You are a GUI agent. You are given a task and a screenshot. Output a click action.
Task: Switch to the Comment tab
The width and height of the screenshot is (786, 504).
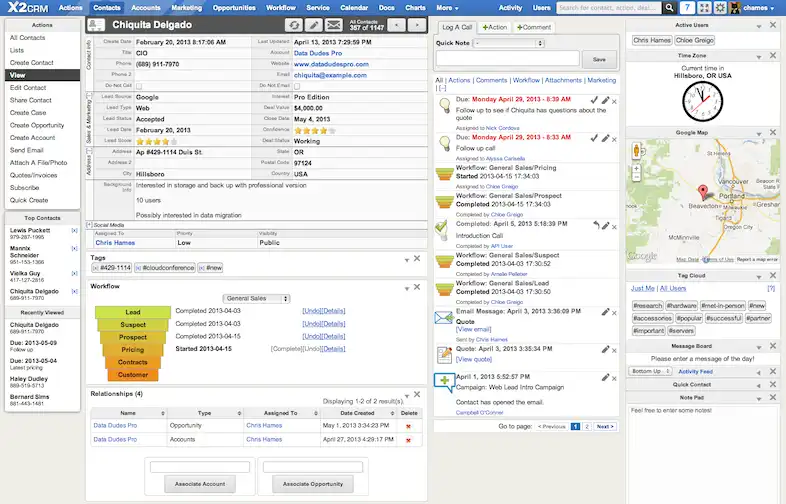point(534,27)
